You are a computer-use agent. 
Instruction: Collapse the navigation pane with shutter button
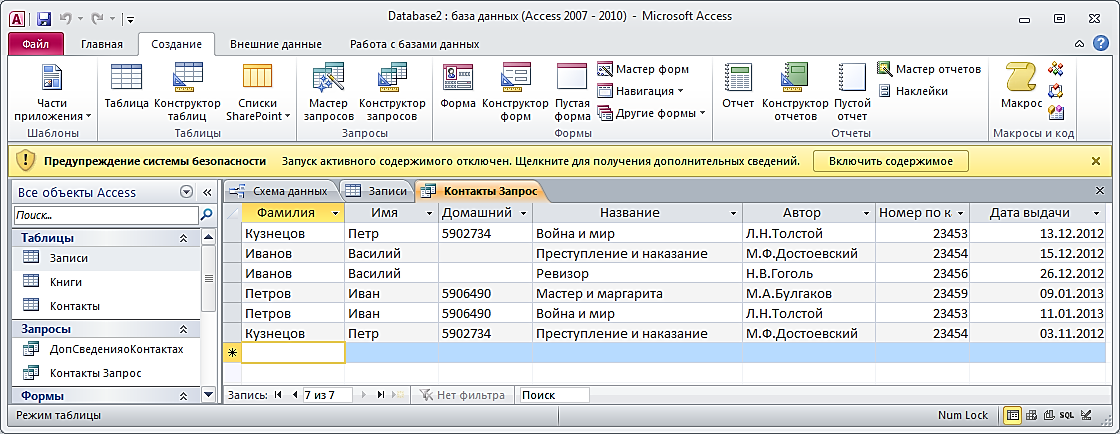[x=208, y=192]
